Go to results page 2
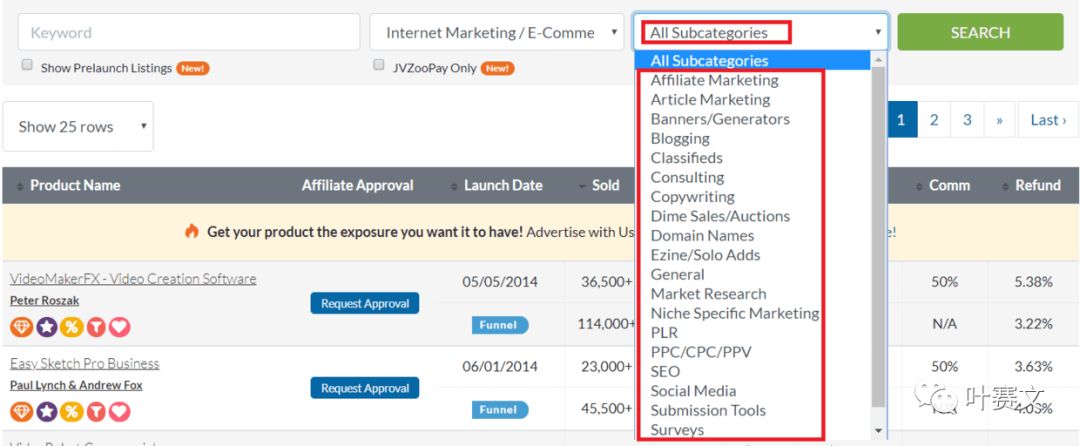The height and width of the screenshot is (446, 1080). (x=934, y=120)
